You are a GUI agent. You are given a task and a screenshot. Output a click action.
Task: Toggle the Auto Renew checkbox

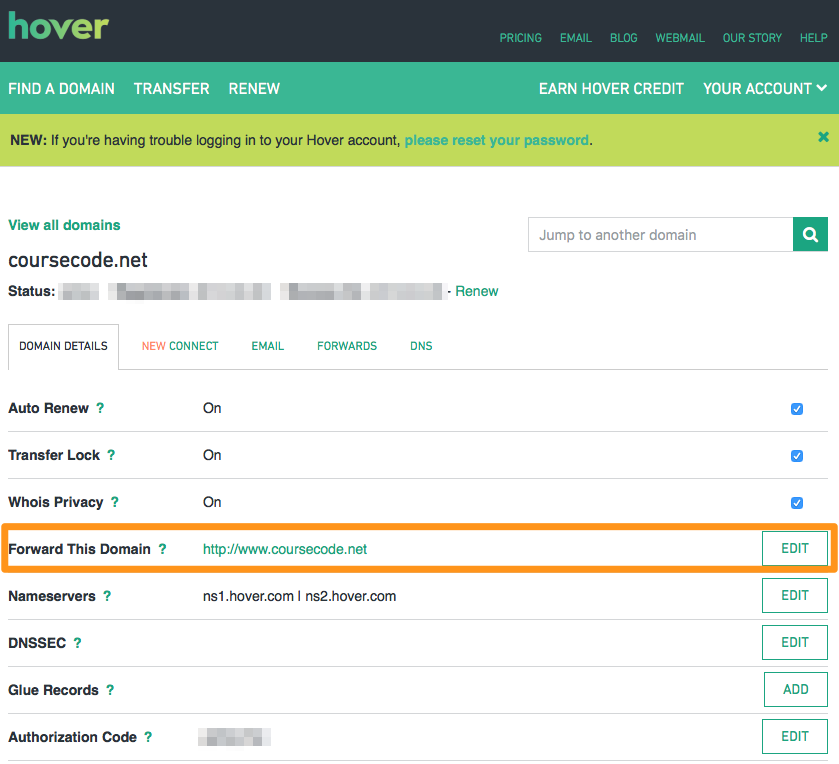point(797,409)
